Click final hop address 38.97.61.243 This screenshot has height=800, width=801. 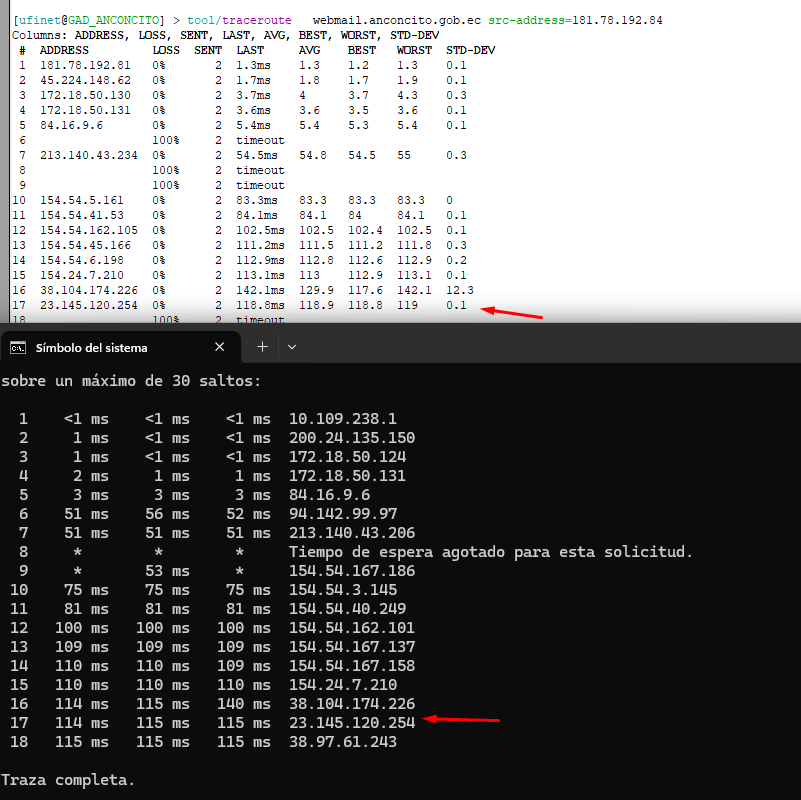pos(342,742)
